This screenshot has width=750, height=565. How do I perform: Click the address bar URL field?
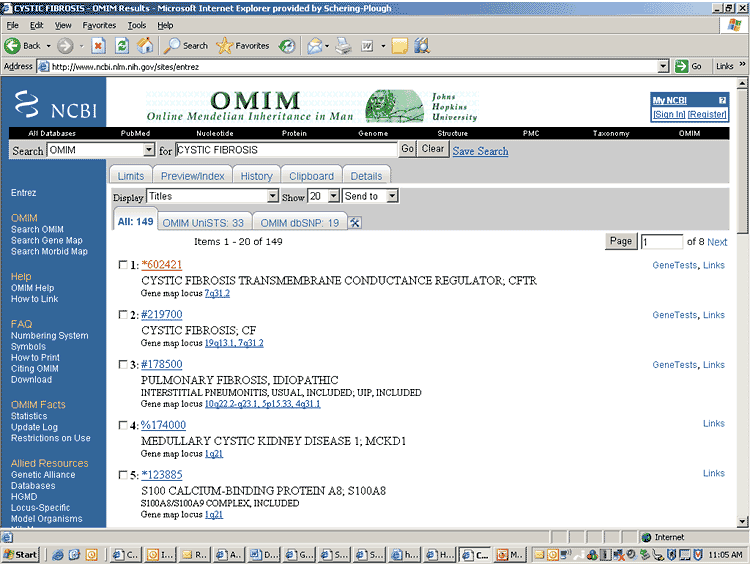353,66
